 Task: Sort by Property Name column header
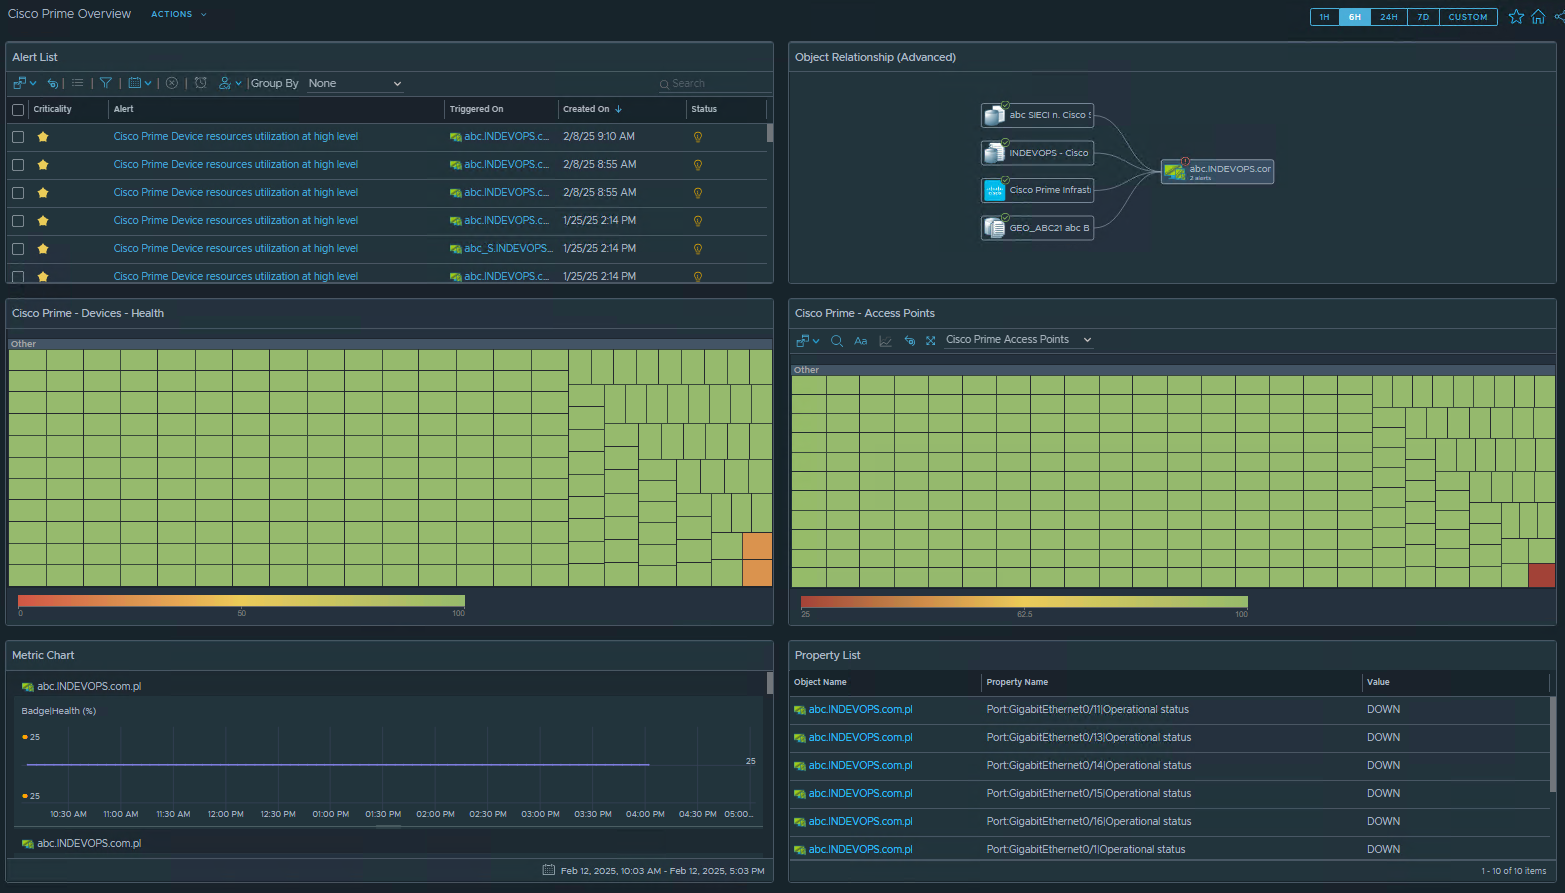[1017, 682]
